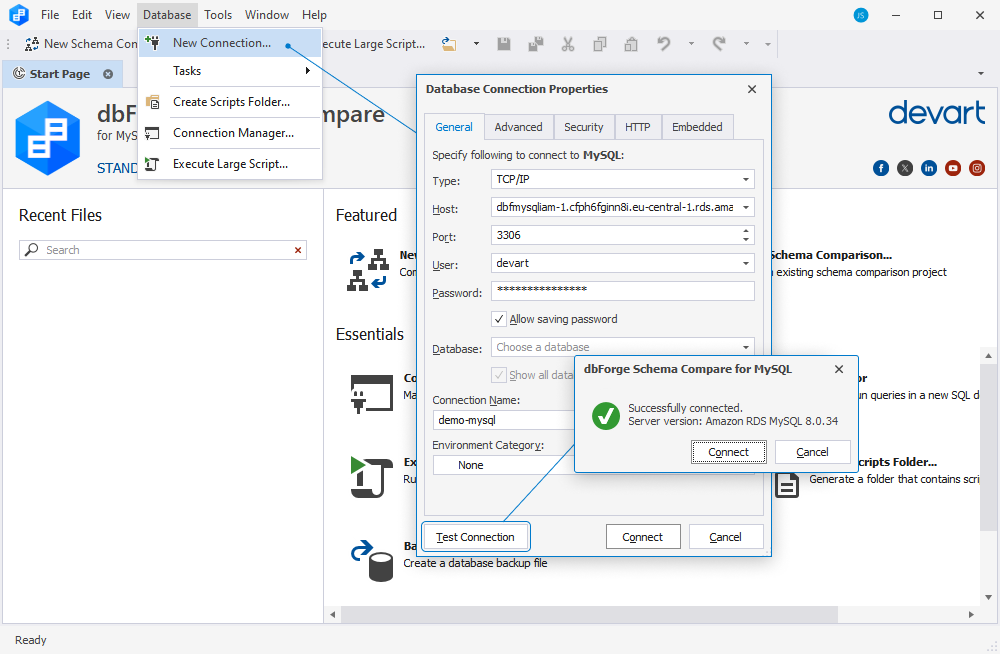Screen dimensions: 1000x654
Task: Click the Undo arrow toolbar icon
Action: 664,44
